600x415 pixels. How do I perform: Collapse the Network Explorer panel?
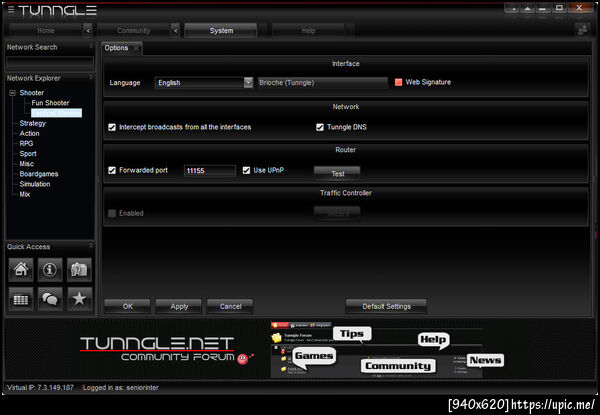click(x=91, y=77)
